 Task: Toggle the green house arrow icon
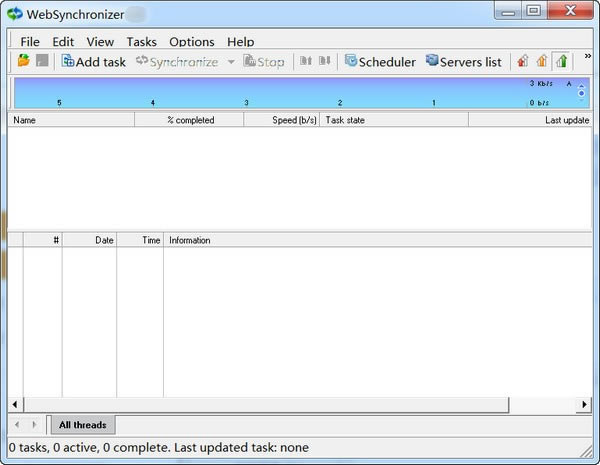point(561,62)
